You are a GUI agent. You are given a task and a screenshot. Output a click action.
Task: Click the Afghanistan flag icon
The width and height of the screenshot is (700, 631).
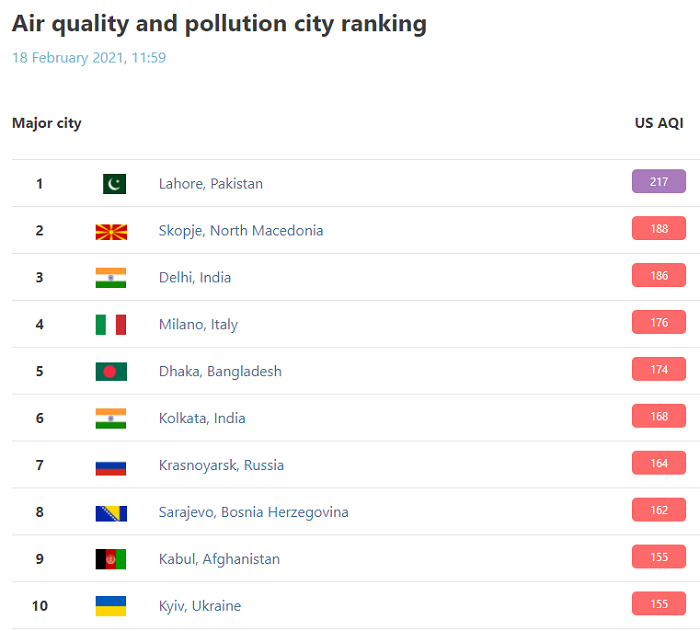point(111,559)
